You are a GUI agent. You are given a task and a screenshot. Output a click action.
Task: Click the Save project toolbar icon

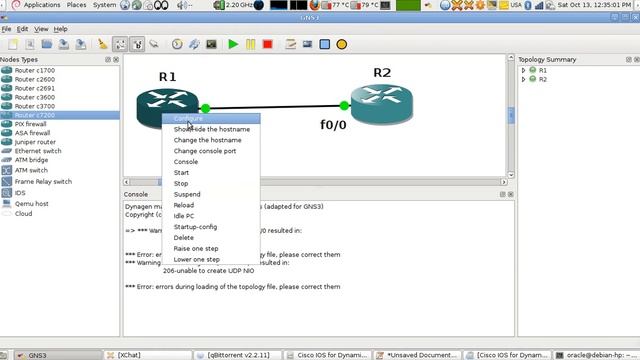[x=63, y=44]
